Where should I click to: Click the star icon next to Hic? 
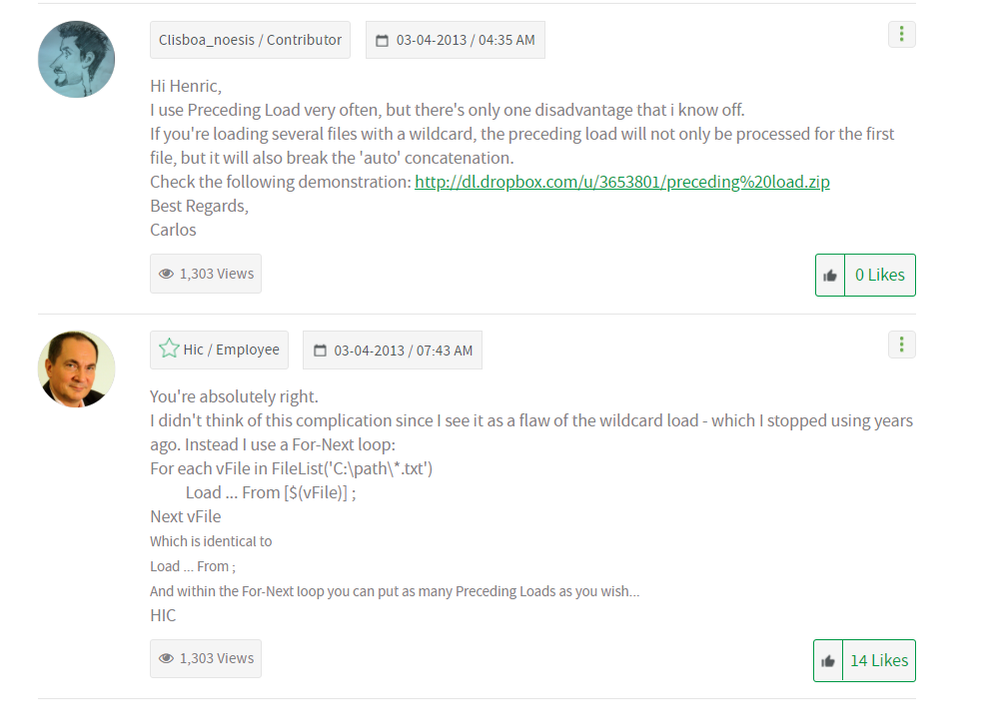[x=169, y=350]
